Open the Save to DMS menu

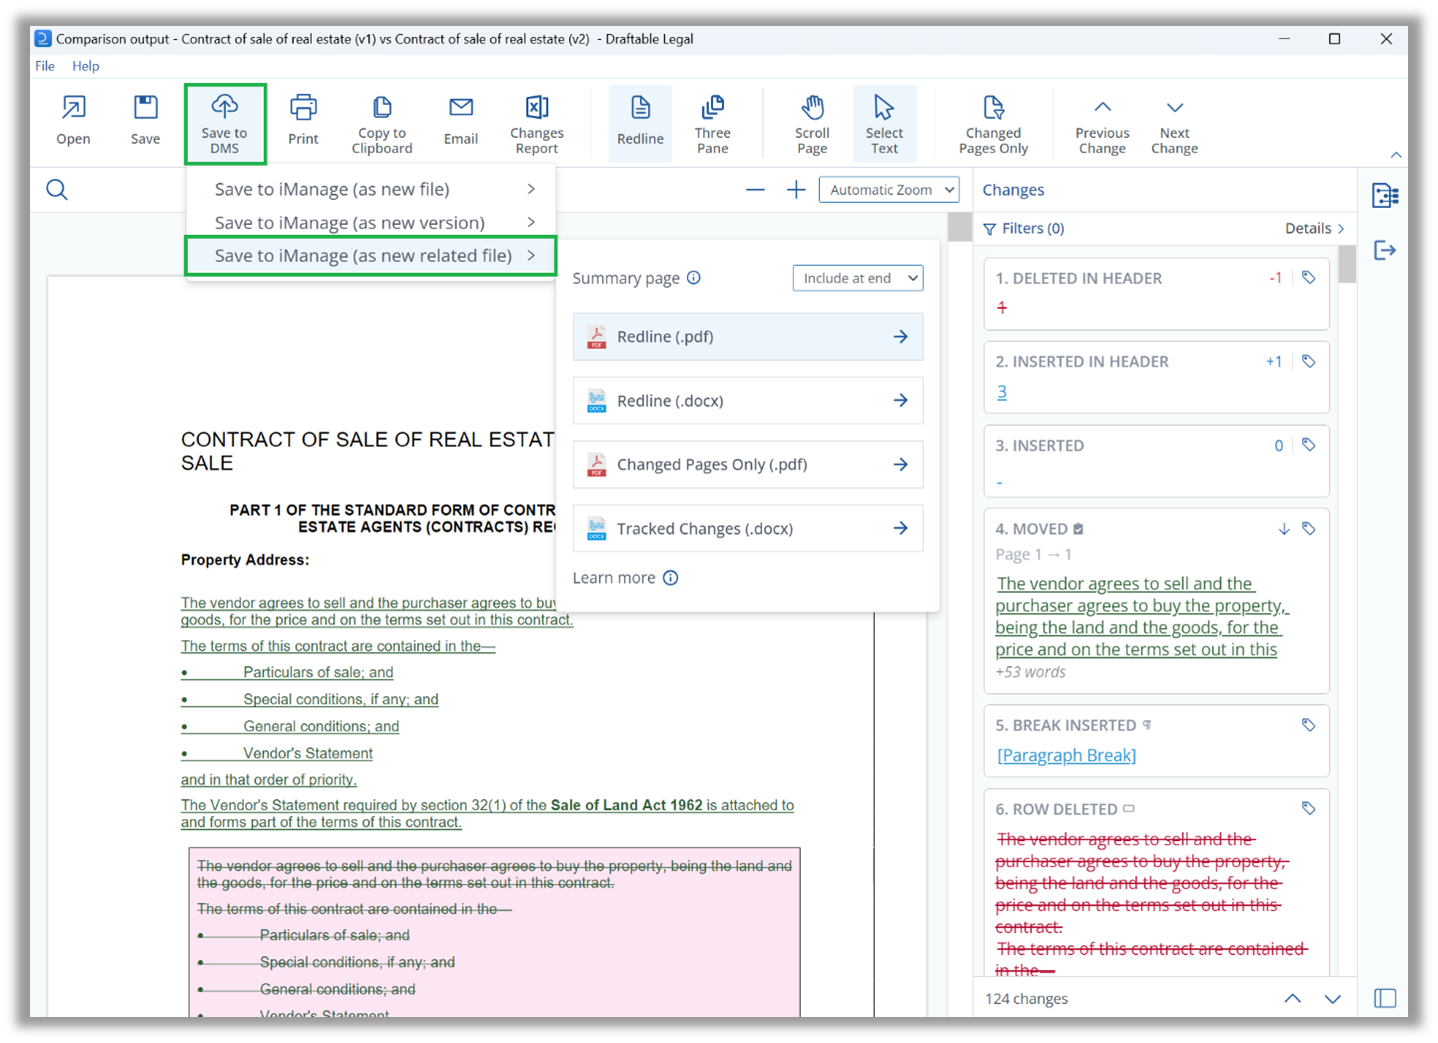point(225,124)
